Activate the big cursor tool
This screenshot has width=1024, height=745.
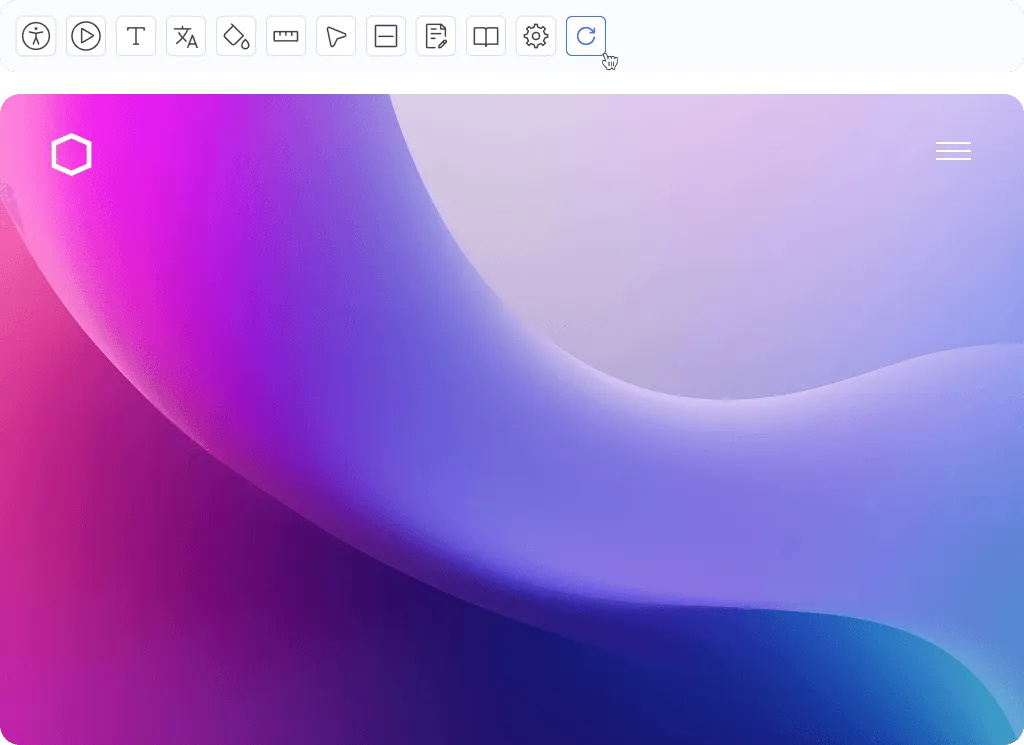[x=335, y=36]
